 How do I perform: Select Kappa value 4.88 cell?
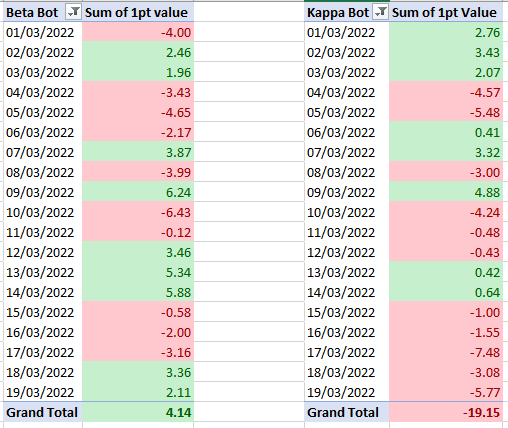pos(446,192)
